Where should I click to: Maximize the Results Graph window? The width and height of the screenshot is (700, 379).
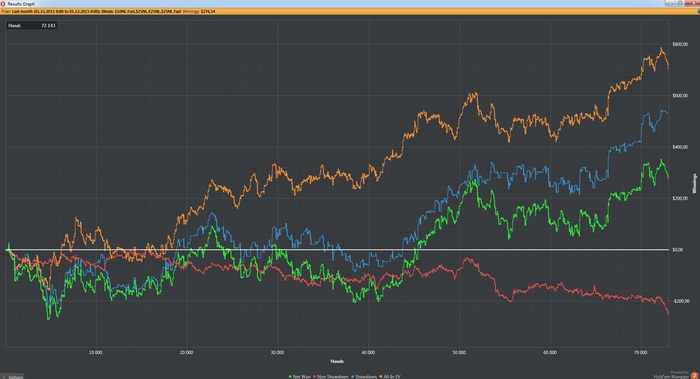(x=680, y=3)
